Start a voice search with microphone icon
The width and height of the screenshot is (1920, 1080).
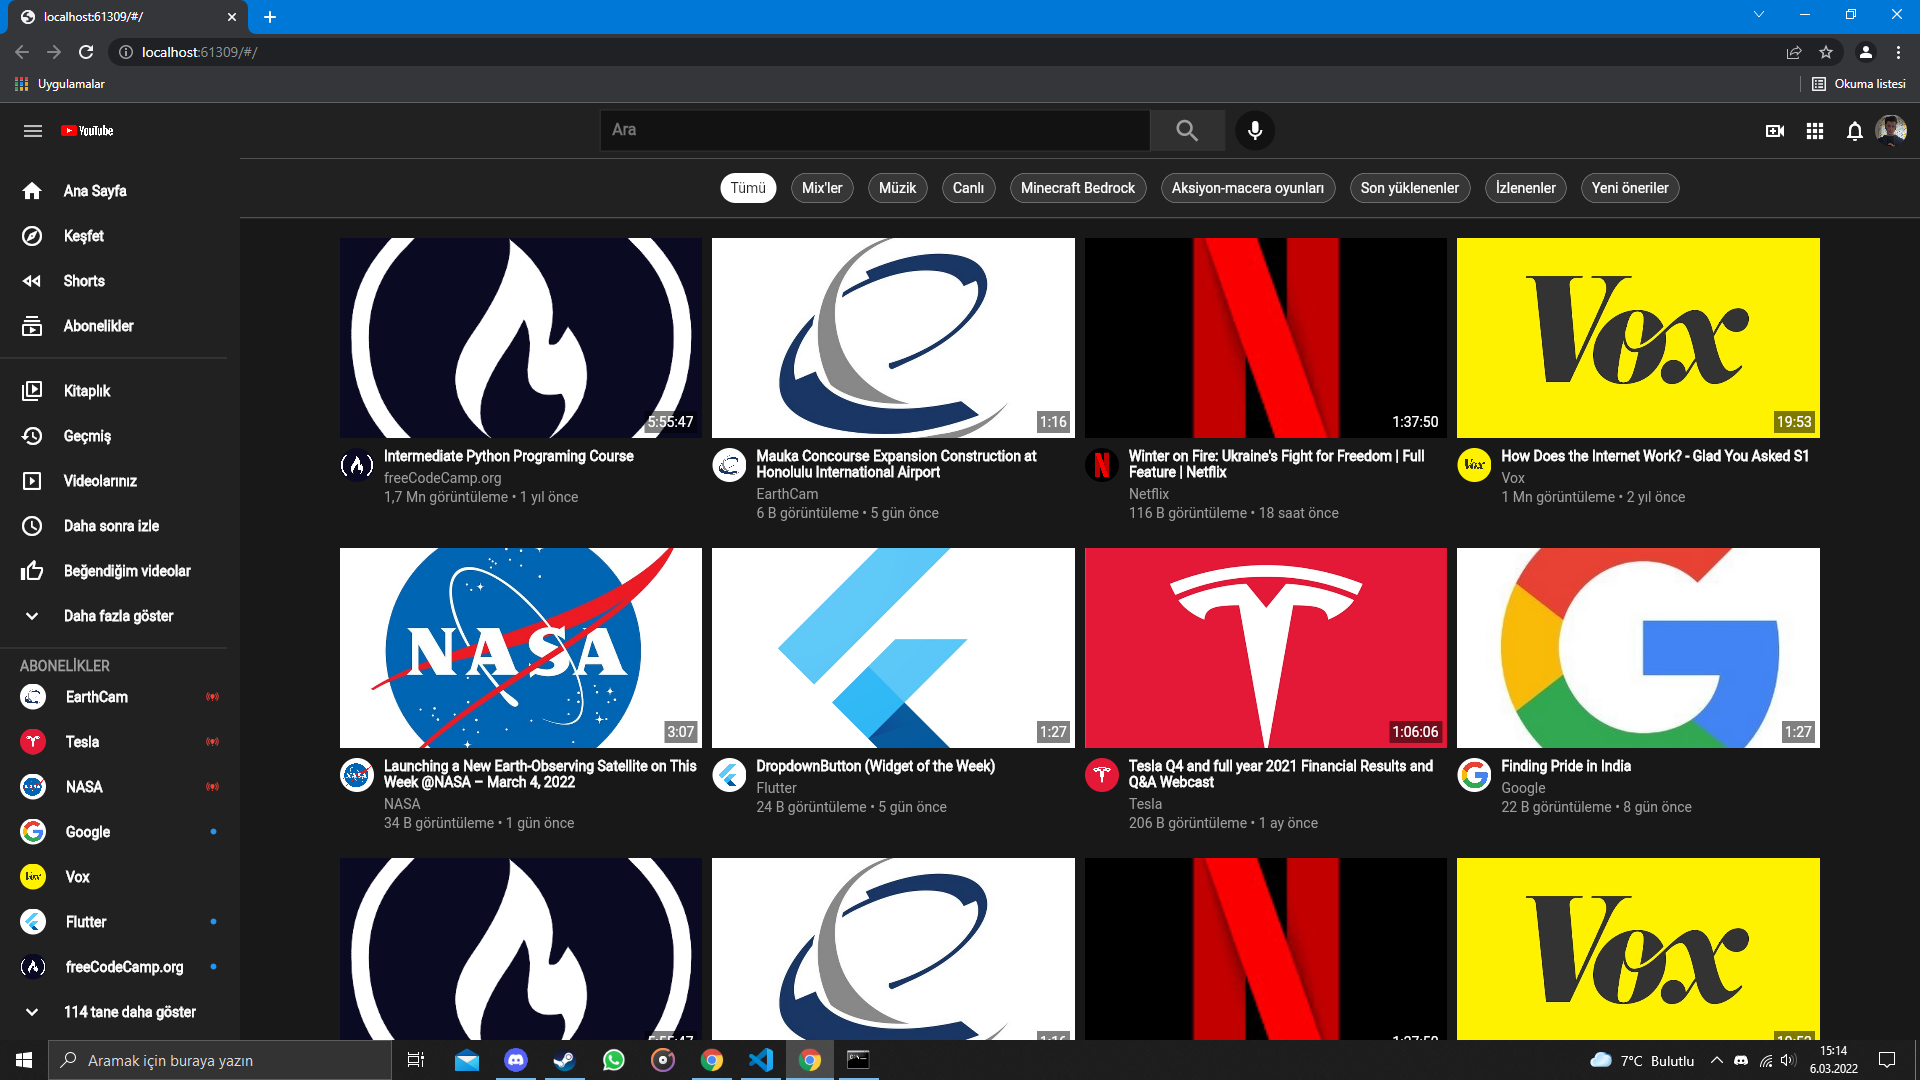pos(1255,130)
